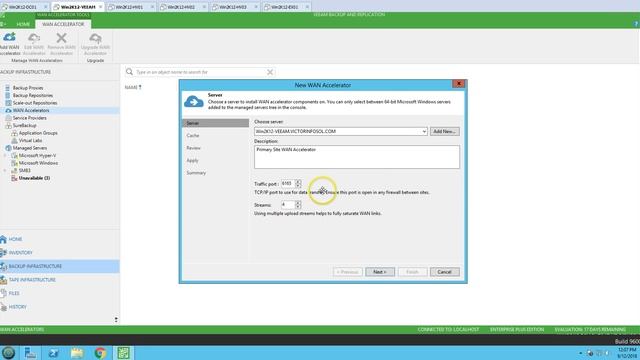Click into the object name search field

(x=200, y=72)
